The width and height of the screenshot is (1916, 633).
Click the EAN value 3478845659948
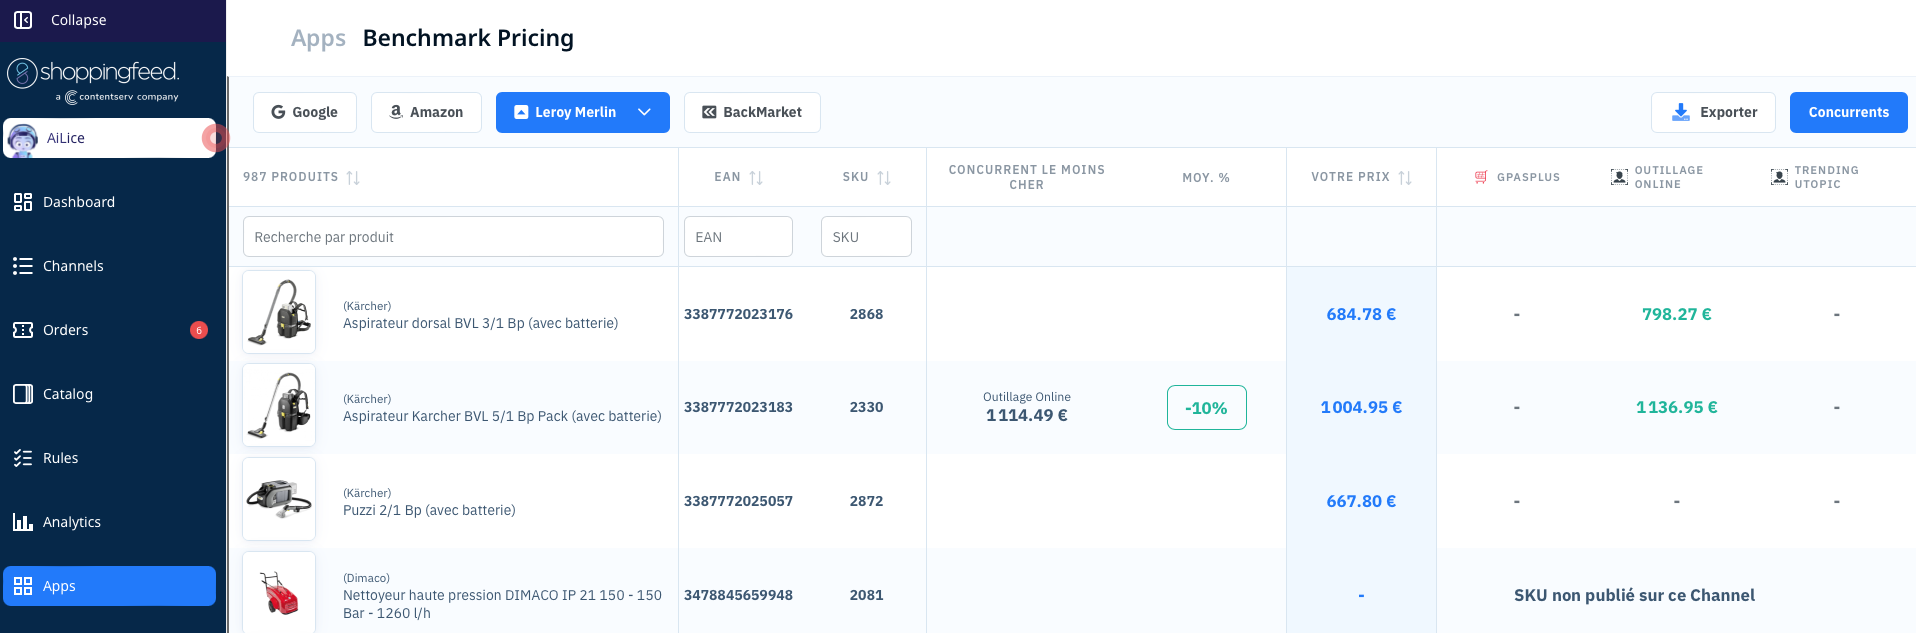[x=738, y=595]
